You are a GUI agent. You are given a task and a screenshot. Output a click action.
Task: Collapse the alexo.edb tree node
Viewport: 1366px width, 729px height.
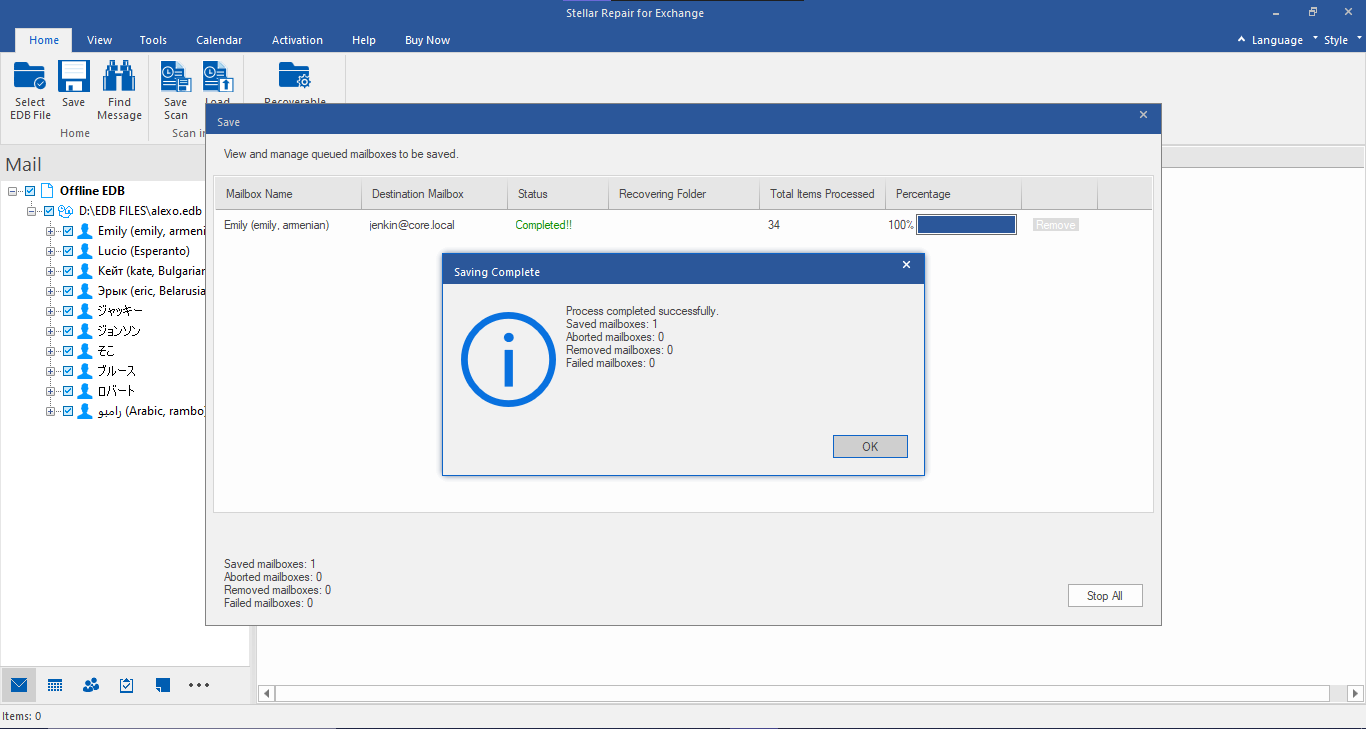point(32,211)
